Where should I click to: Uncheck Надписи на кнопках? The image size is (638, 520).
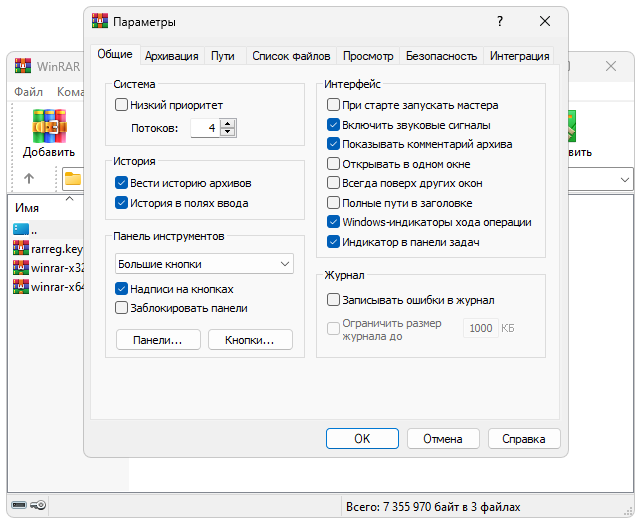pos(121,288)
